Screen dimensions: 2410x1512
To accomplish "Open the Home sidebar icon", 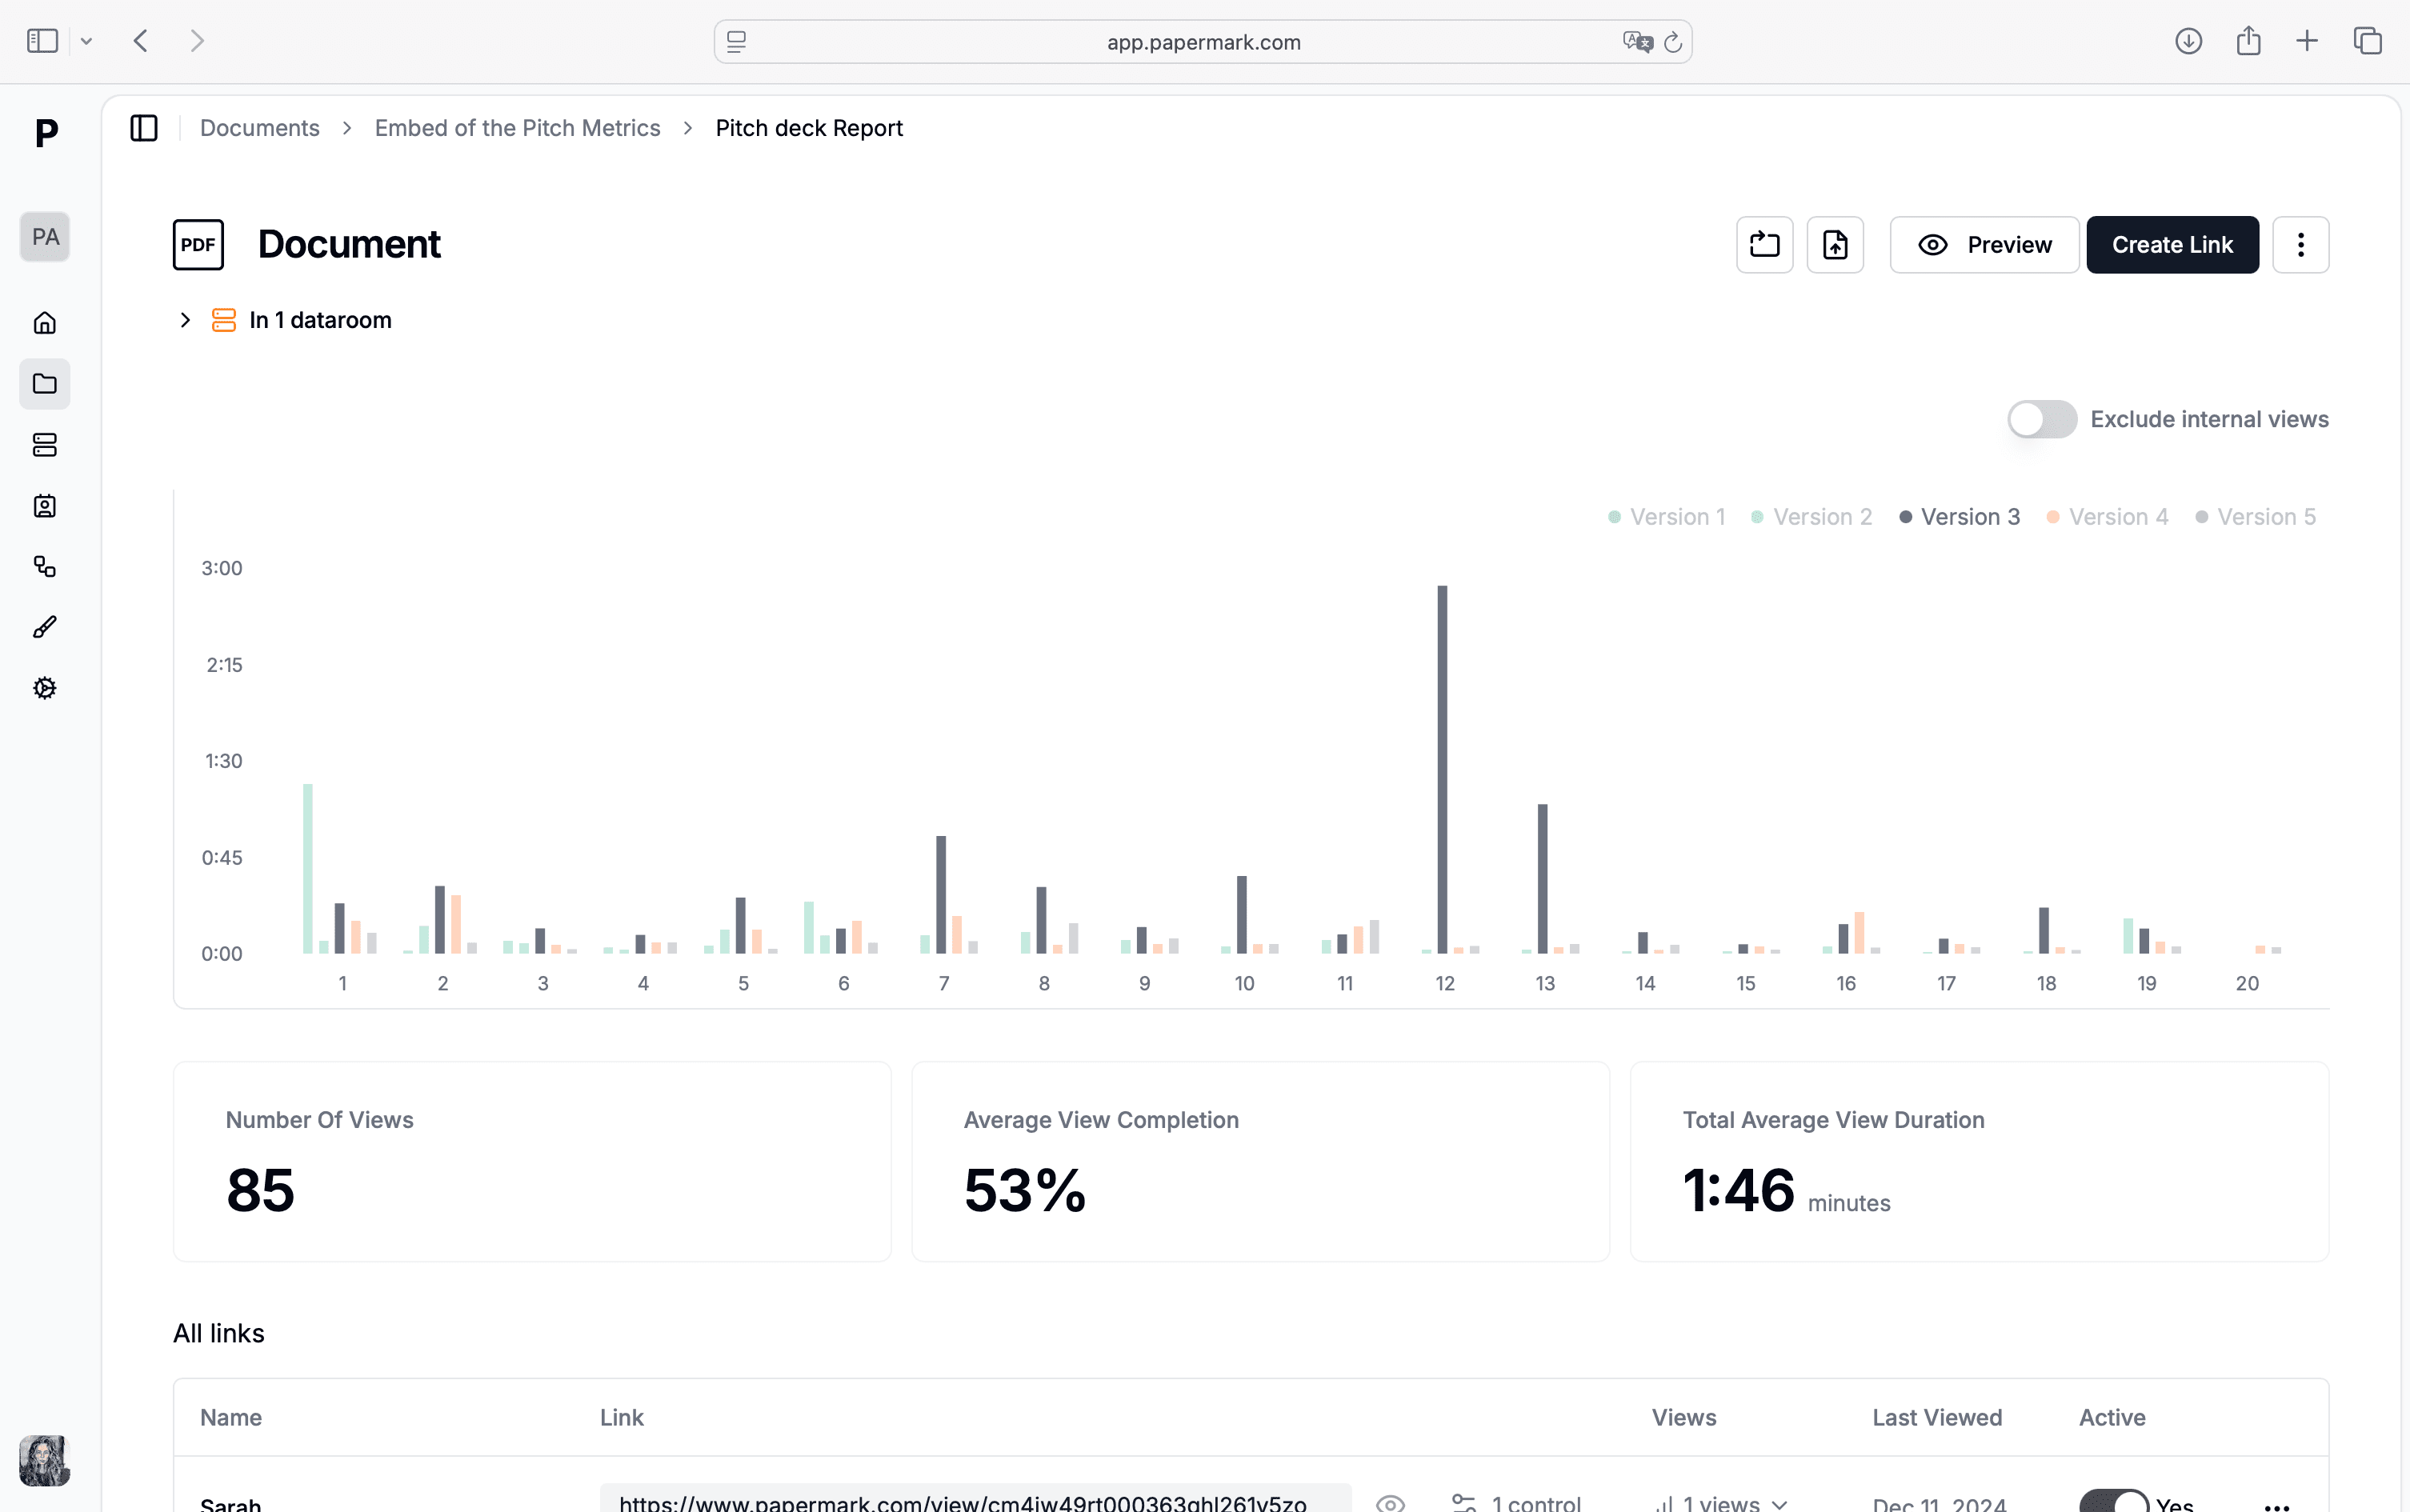I will (45, 322).
